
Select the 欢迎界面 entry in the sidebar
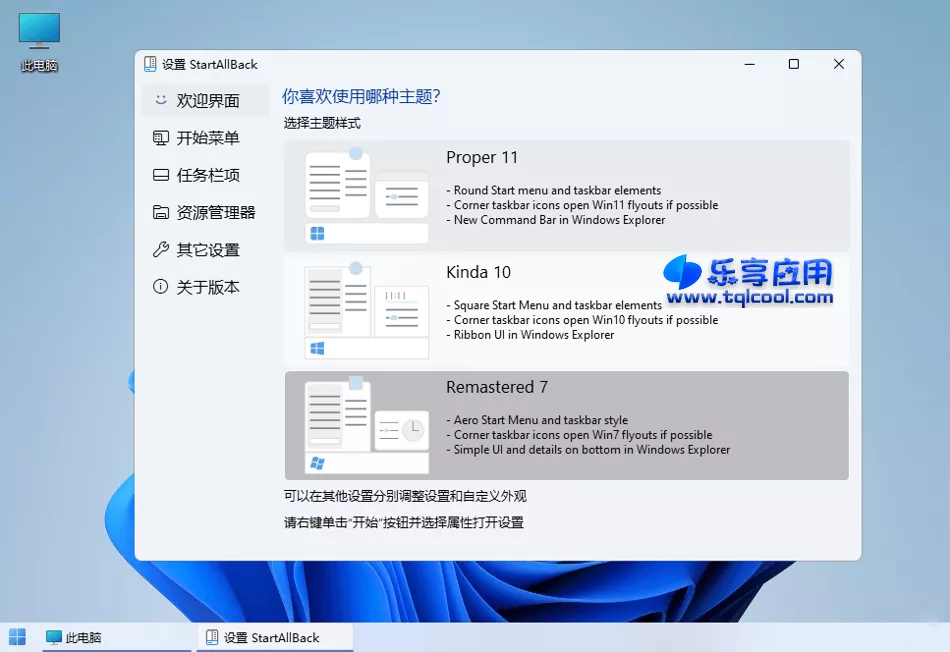[200, 100]
